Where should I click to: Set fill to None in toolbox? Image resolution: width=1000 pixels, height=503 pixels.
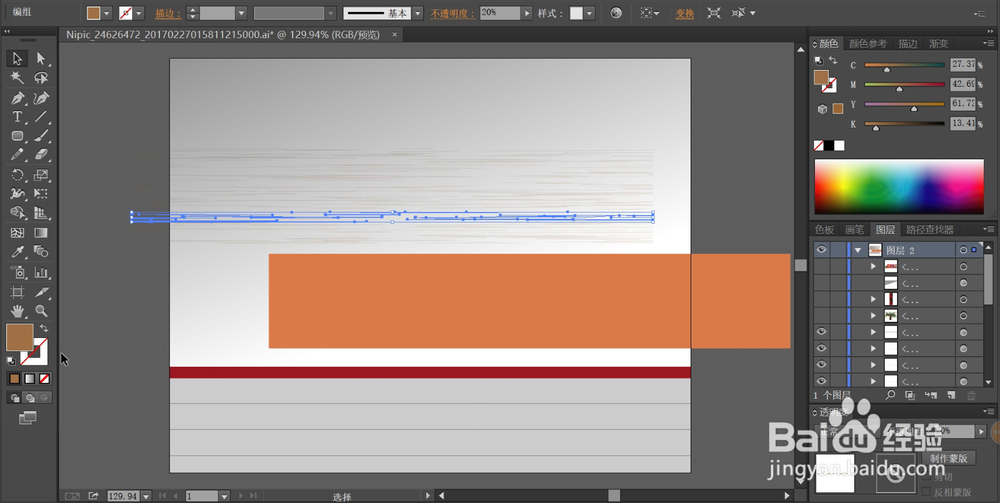[x=45, y=379]
